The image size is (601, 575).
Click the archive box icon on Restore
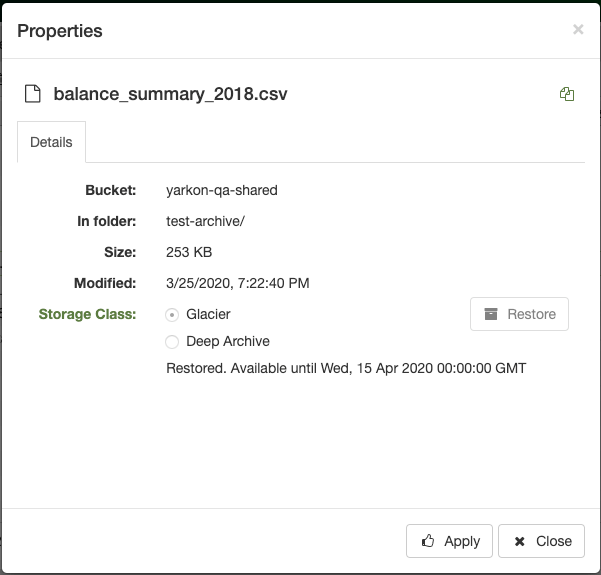pos(491,314)
